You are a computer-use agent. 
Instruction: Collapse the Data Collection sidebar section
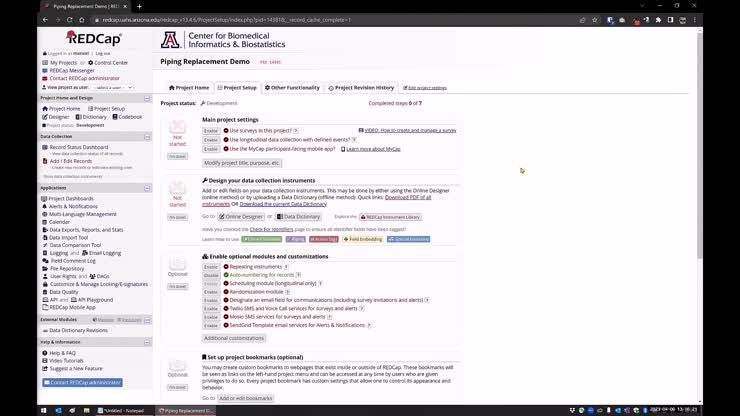pos(147,136)
